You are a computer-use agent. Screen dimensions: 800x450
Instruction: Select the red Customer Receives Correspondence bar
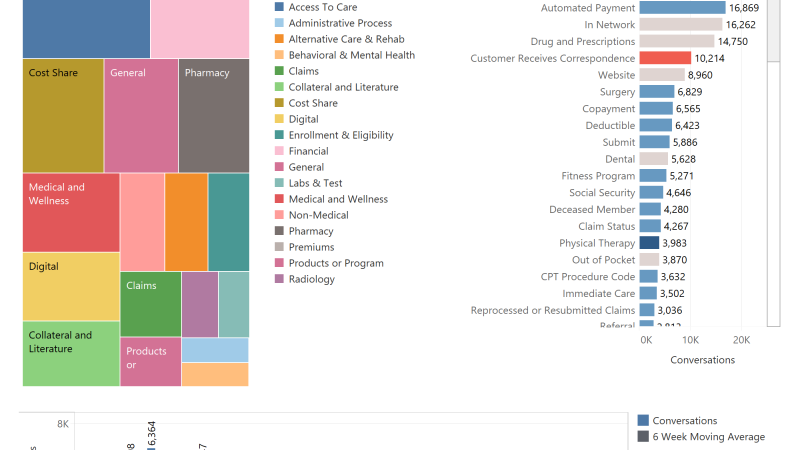tap(665, 58)
